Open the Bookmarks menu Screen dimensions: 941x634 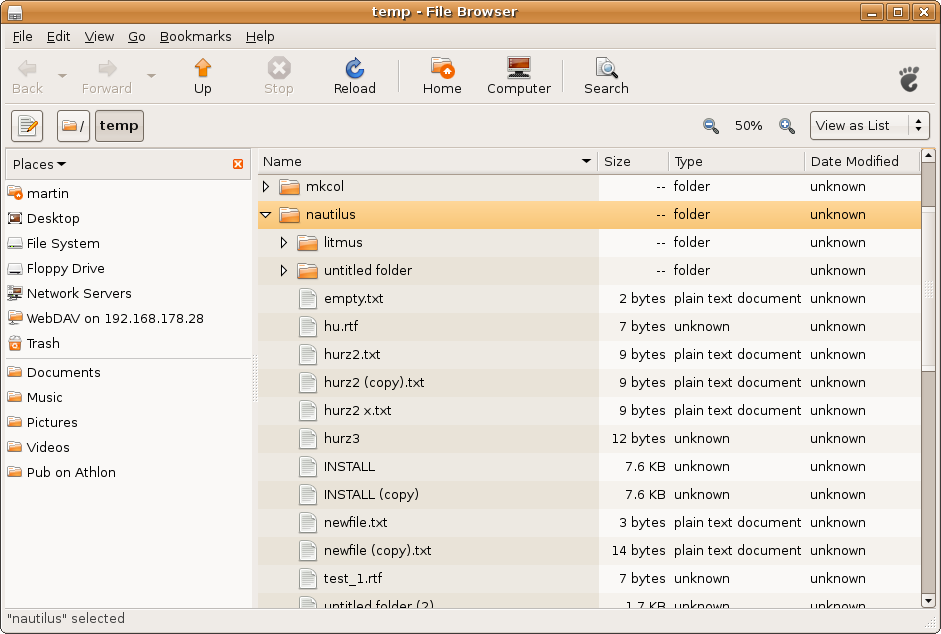[x=195, y=36]
